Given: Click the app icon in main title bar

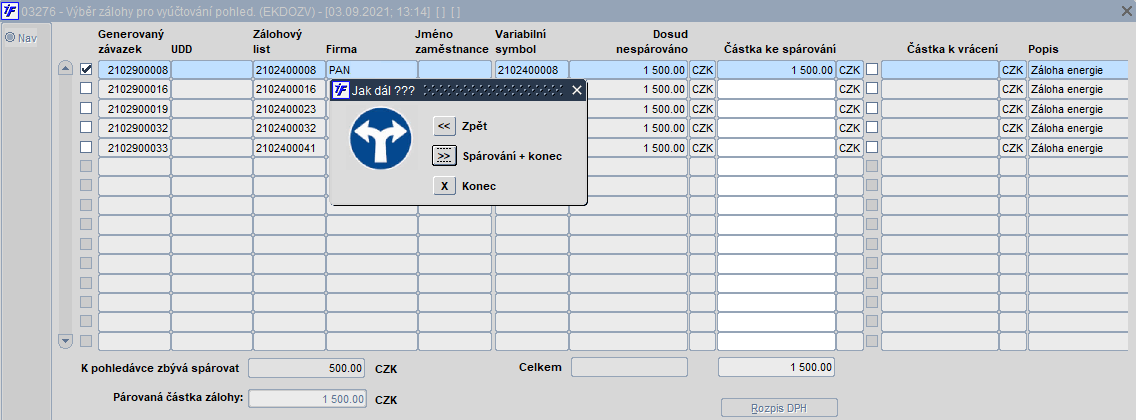Looking at the screenshot, I should coord(10,12).
